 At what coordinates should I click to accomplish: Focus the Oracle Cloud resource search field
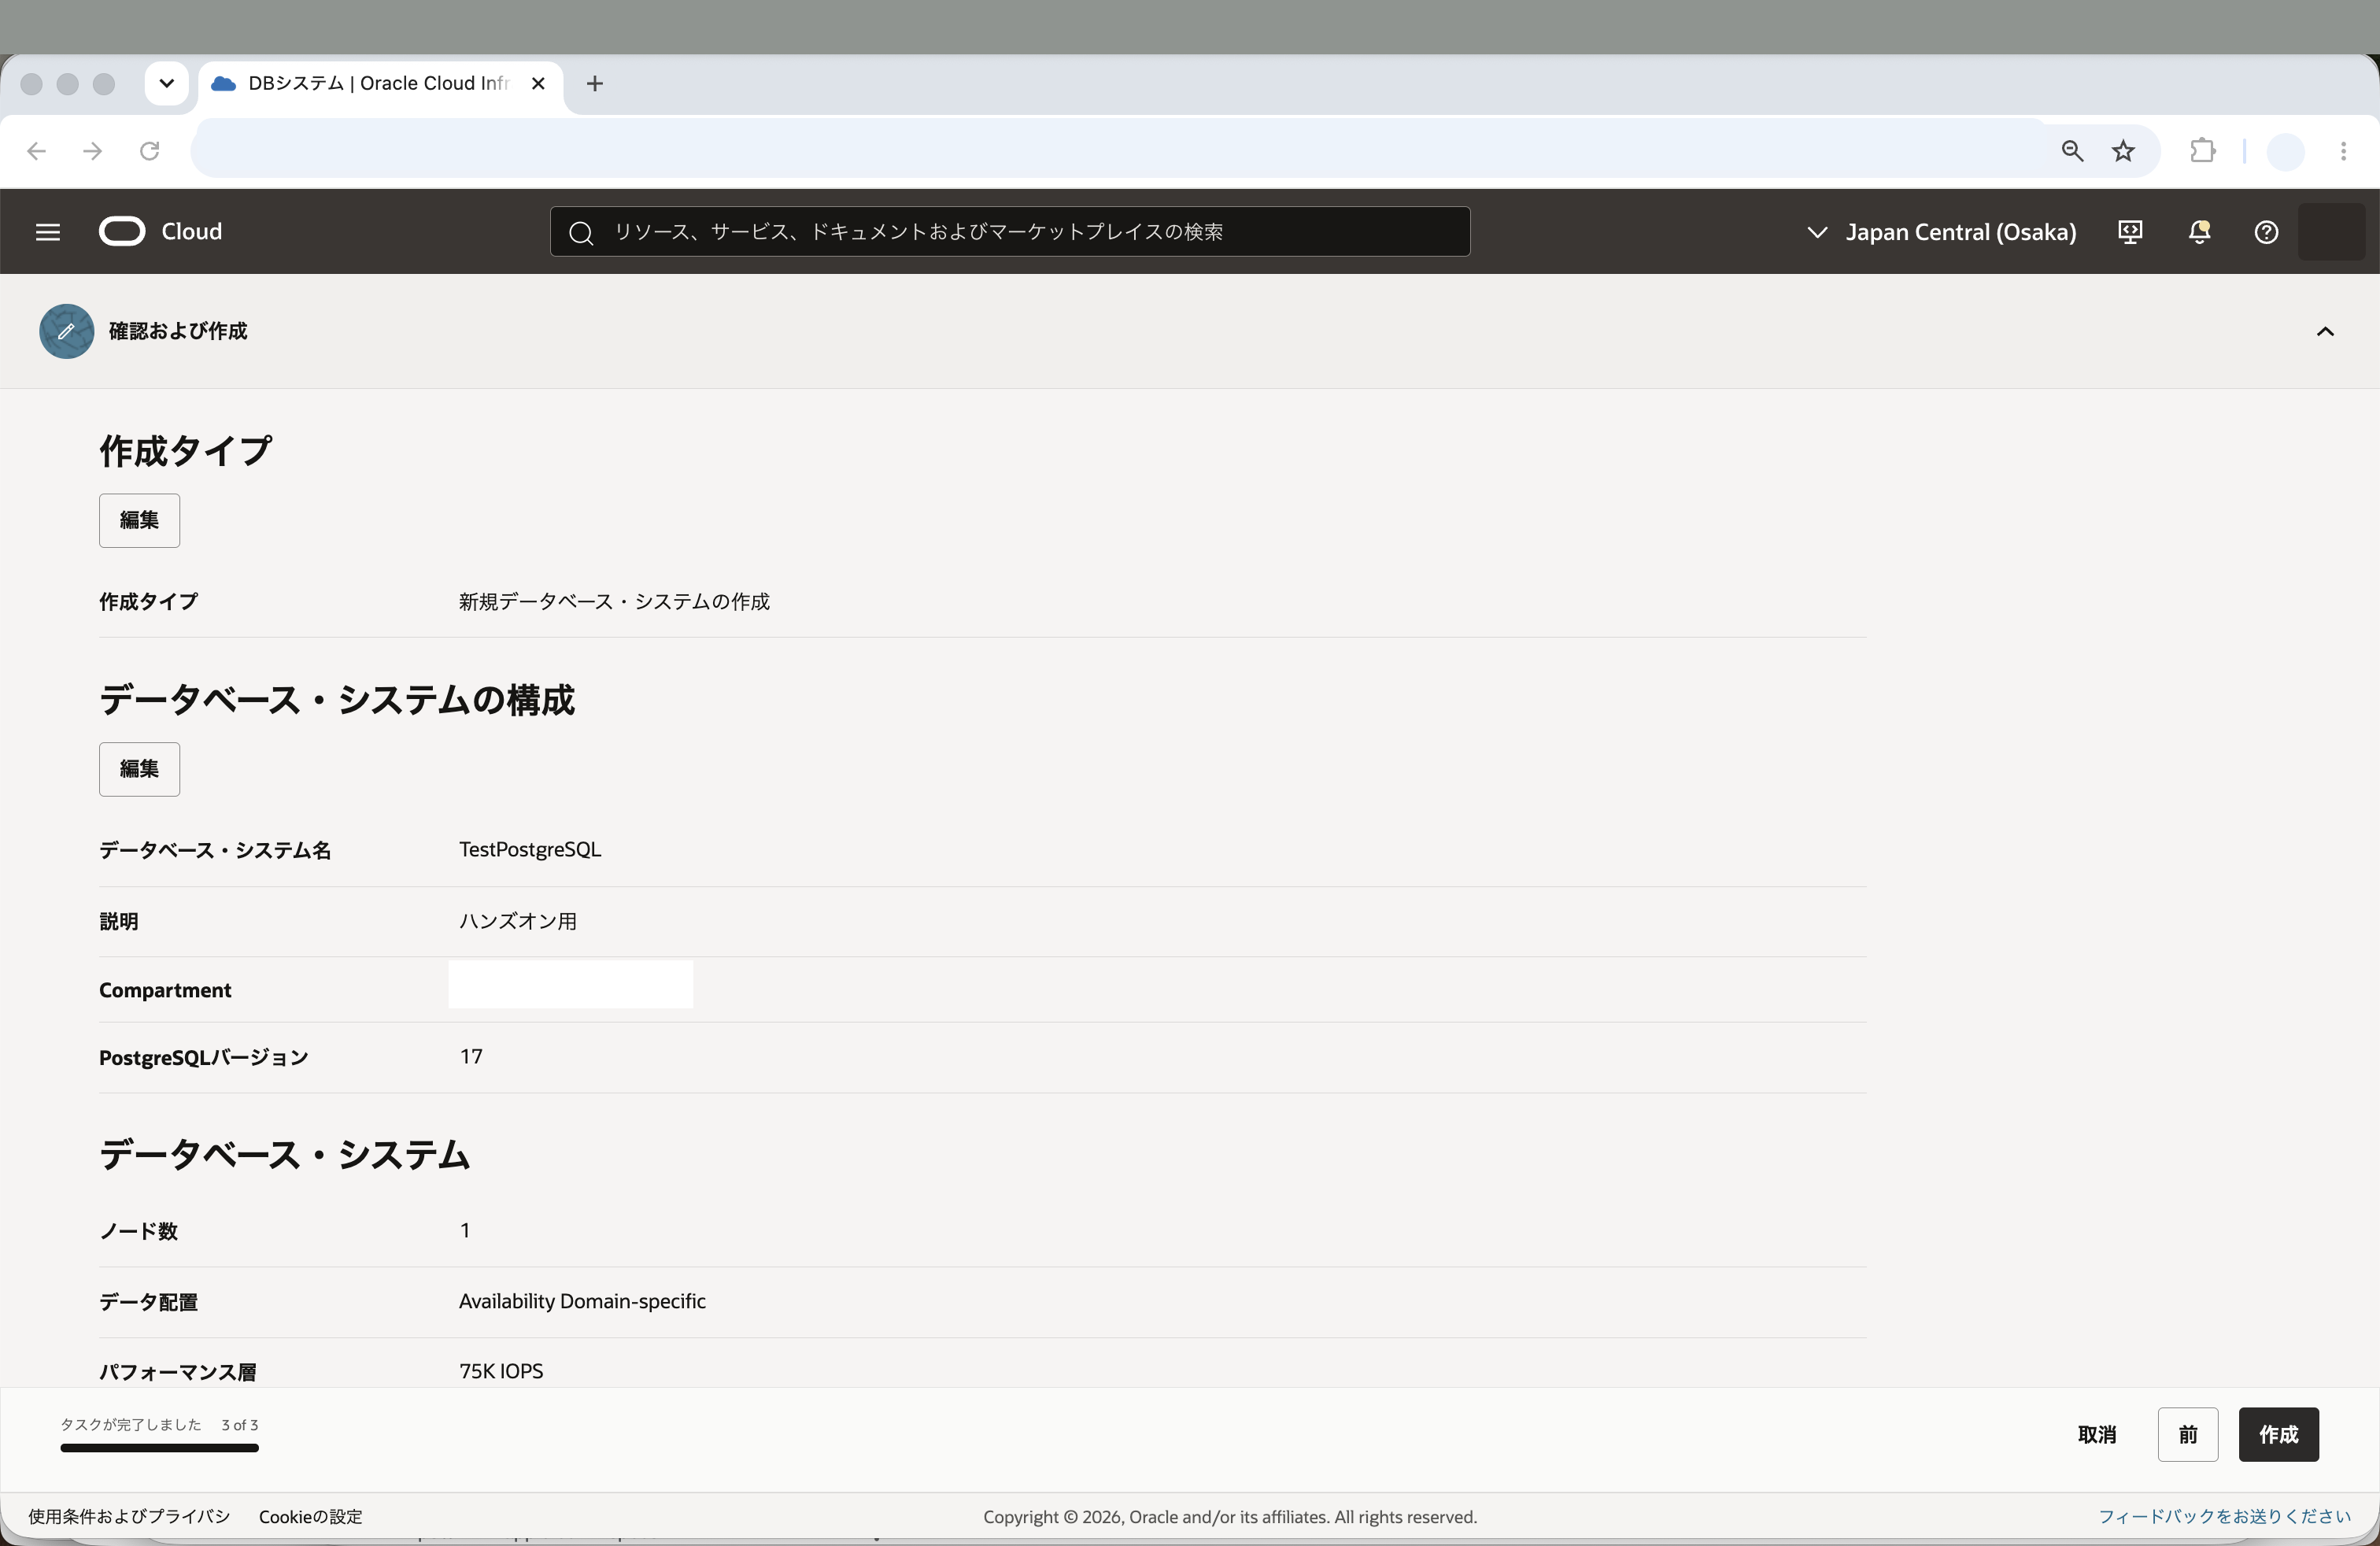(x=1010, y=232)
